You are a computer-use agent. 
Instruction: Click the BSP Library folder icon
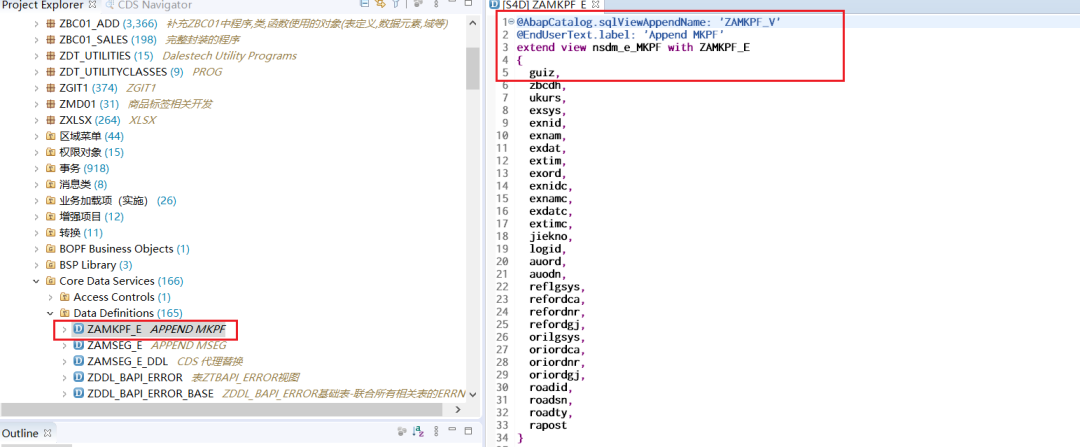tap(50, 264)
